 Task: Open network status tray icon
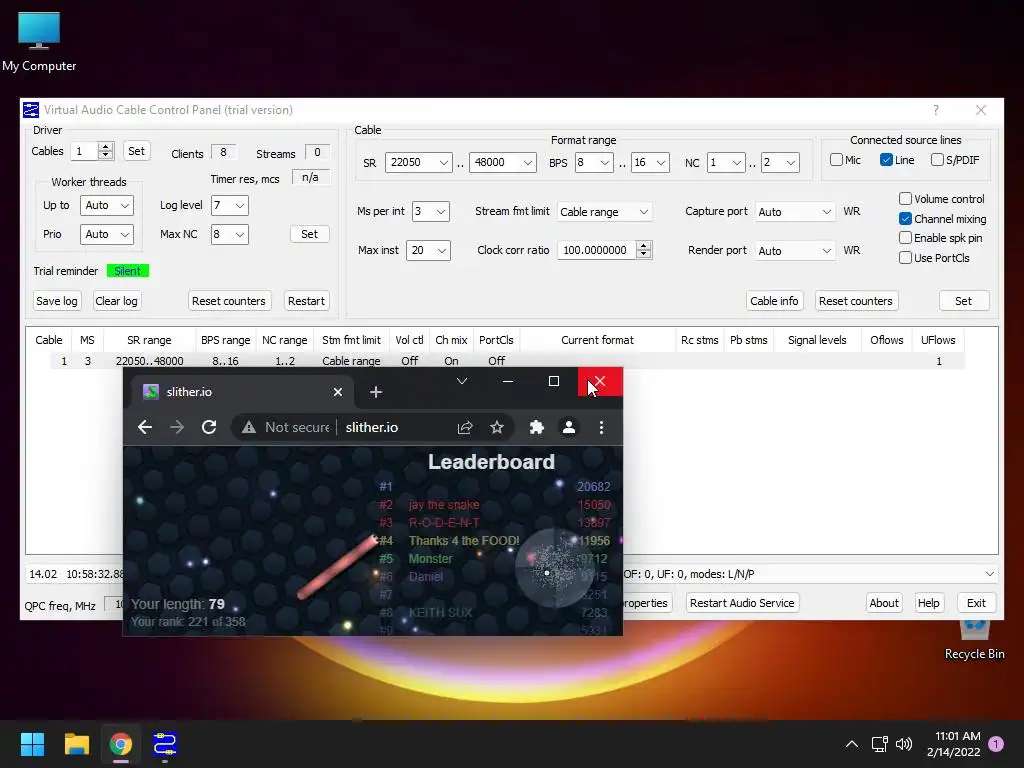click(x=879, y=744)
